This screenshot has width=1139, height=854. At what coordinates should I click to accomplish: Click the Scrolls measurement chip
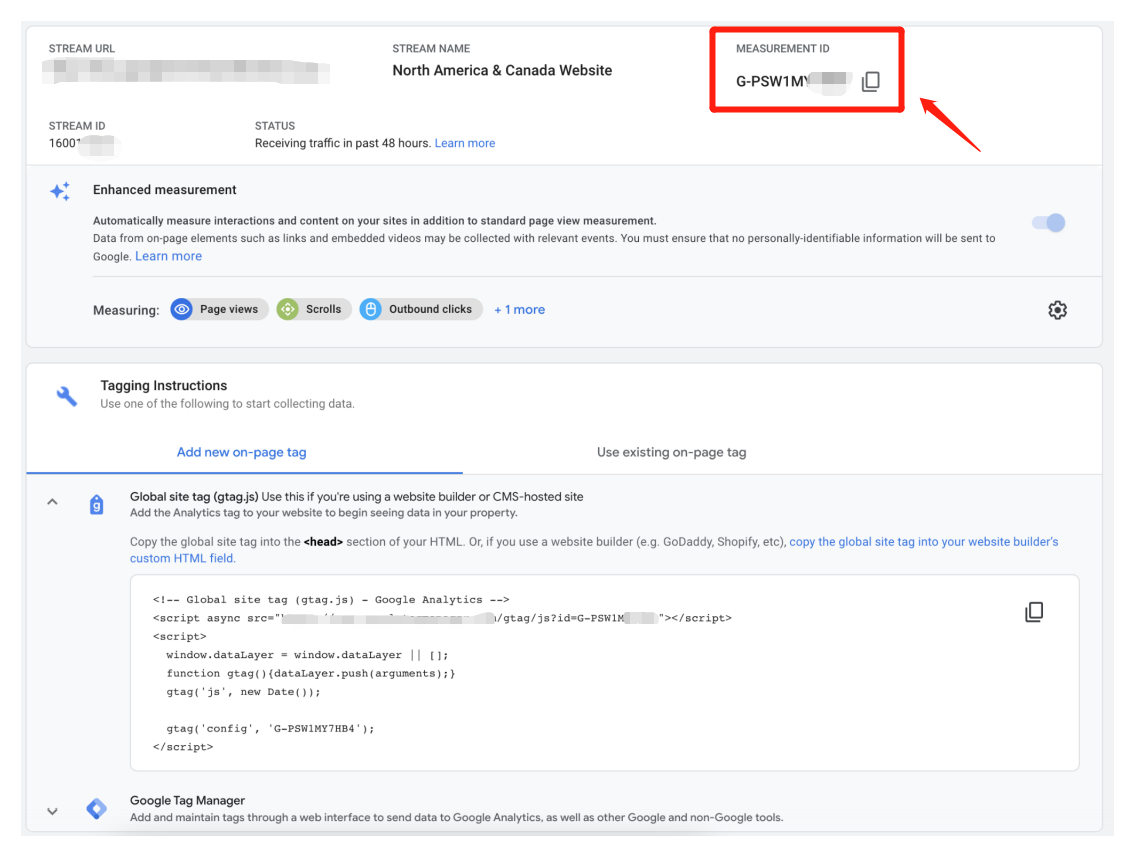click(313, 310)
